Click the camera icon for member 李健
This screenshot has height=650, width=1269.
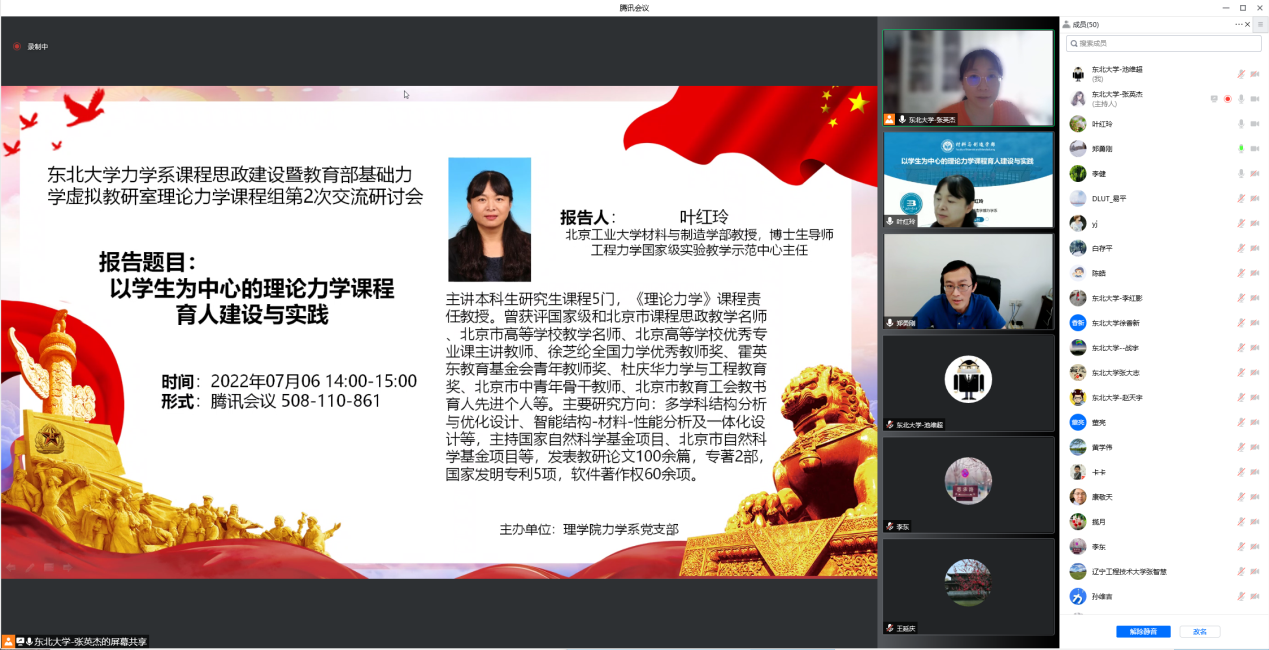point(1254,174)
